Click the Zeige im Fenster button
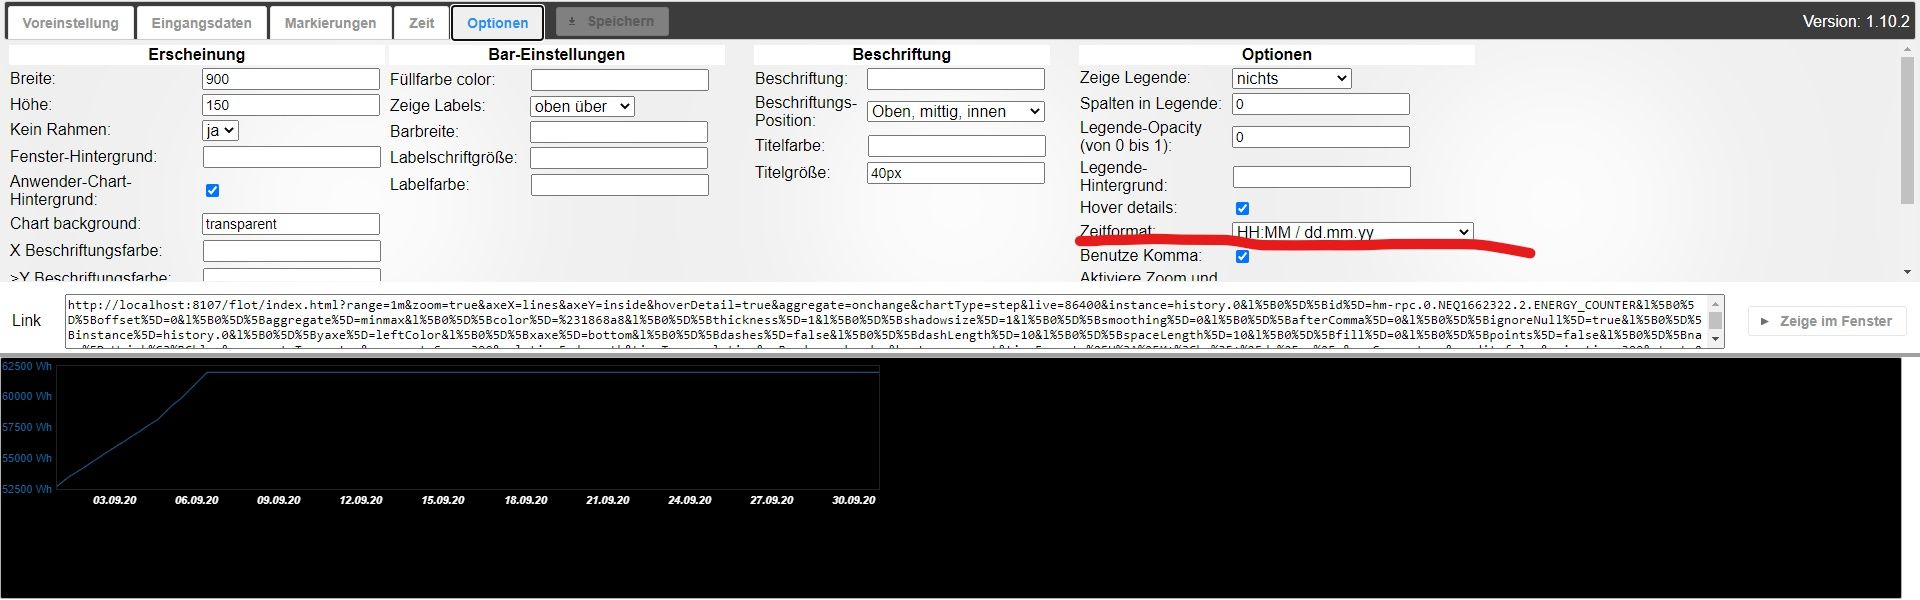Viewport: 1920px width, 600px height. tap(1827, 321)
